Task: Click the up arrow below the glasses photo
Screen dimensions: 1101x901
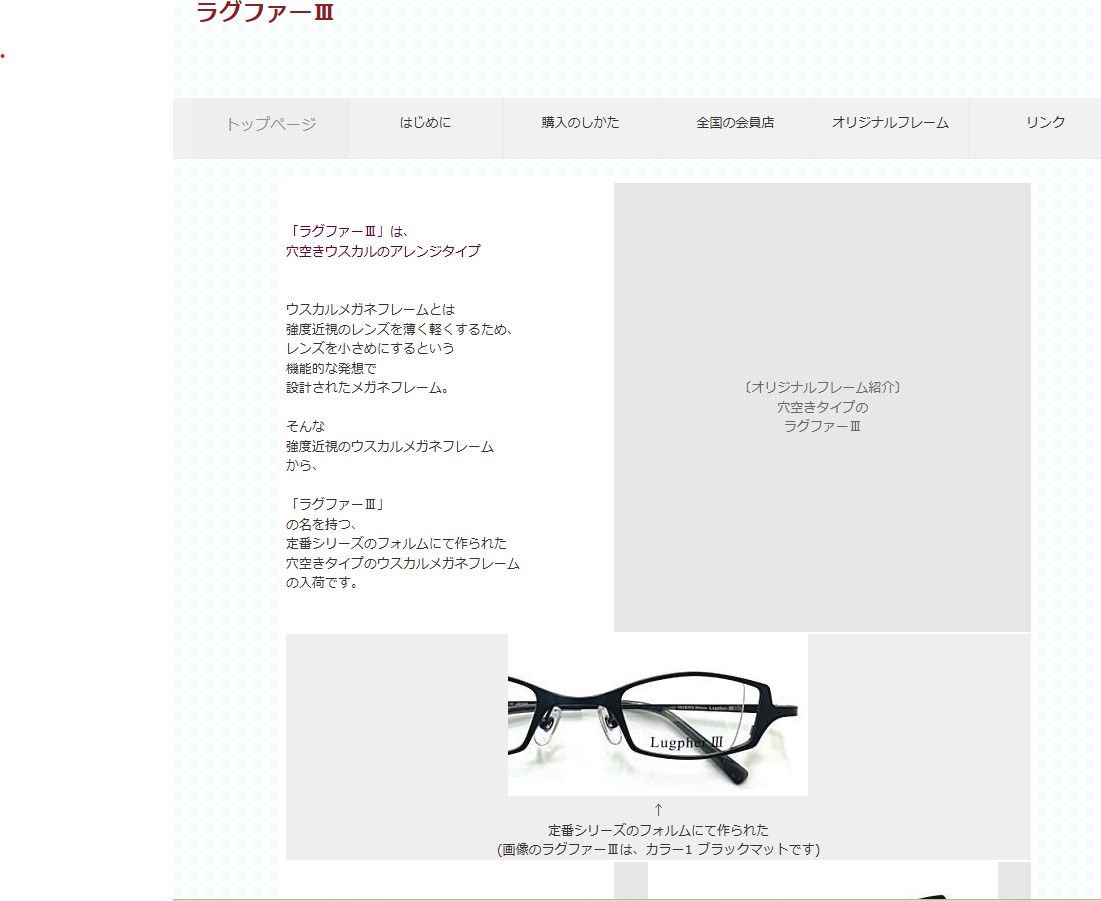Action: coord(658,810)
